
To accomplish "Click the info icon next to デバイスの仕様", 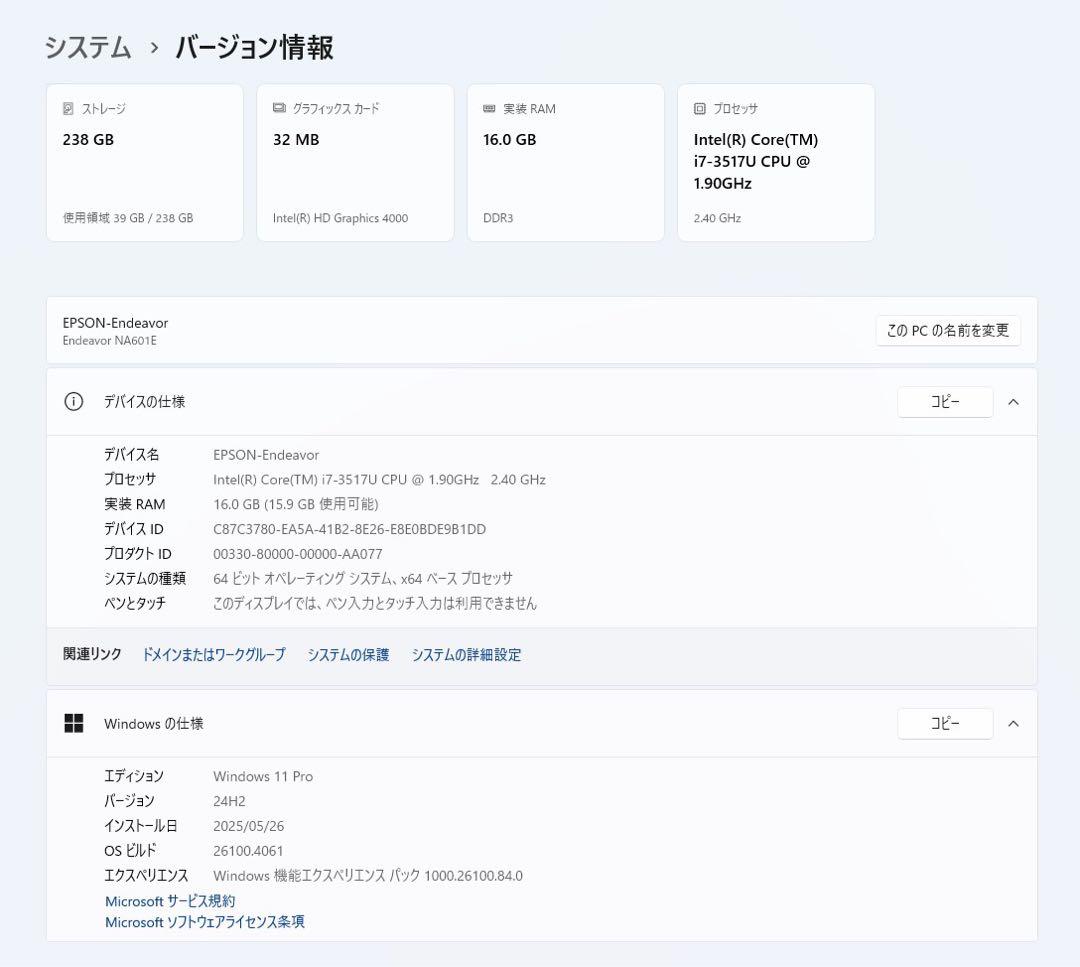I will (73, 402).
